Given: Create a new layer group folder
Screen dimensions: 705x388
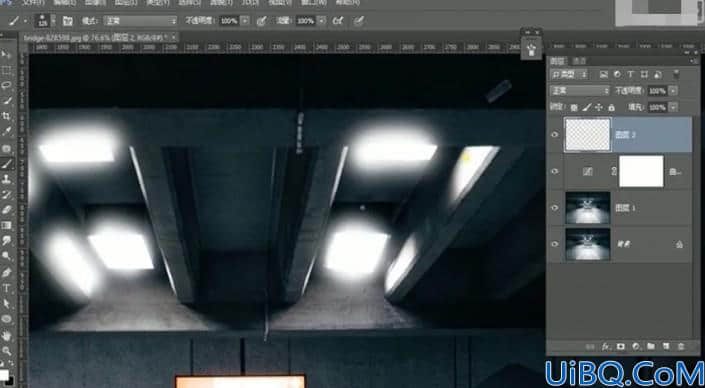Looking at the screenshot, I should [651, 346].
